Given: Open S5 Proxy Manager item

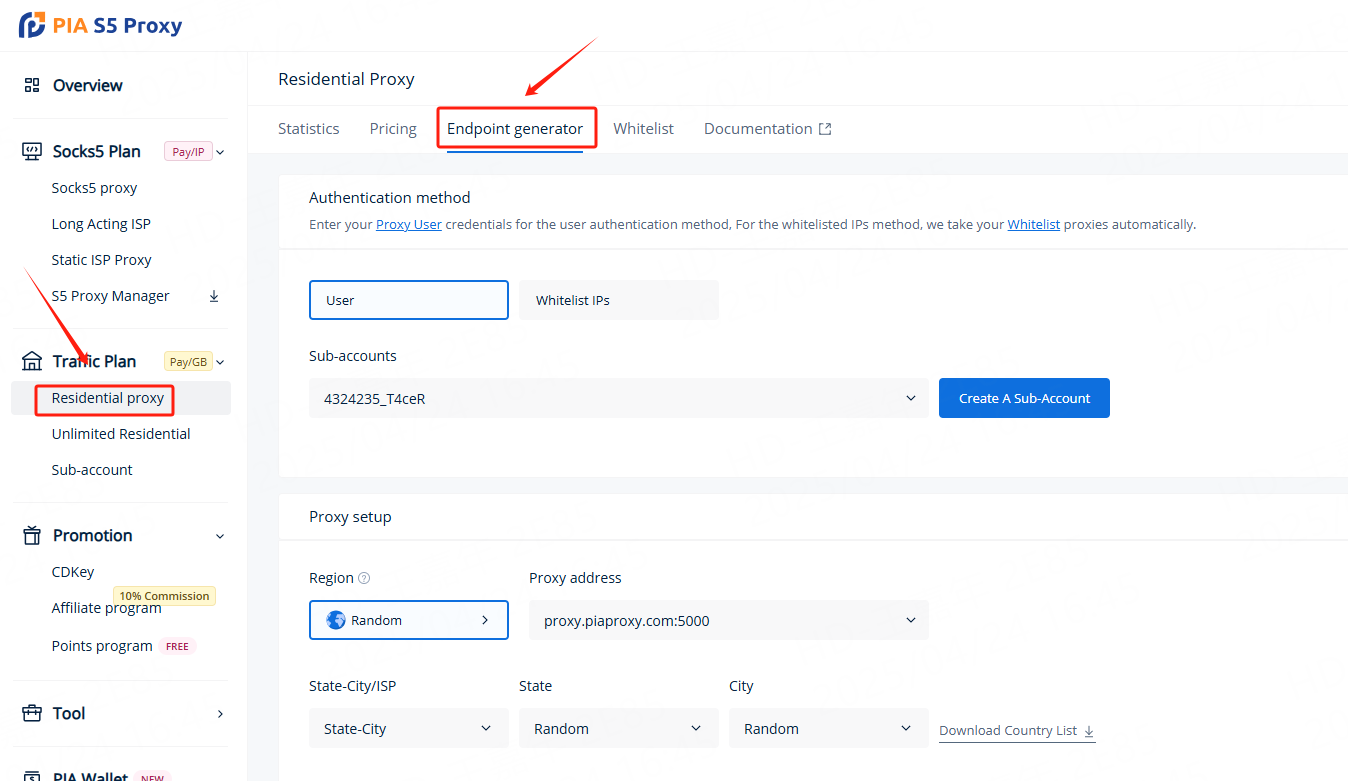Looking at the screenshot, I should (x=111, y=296).
